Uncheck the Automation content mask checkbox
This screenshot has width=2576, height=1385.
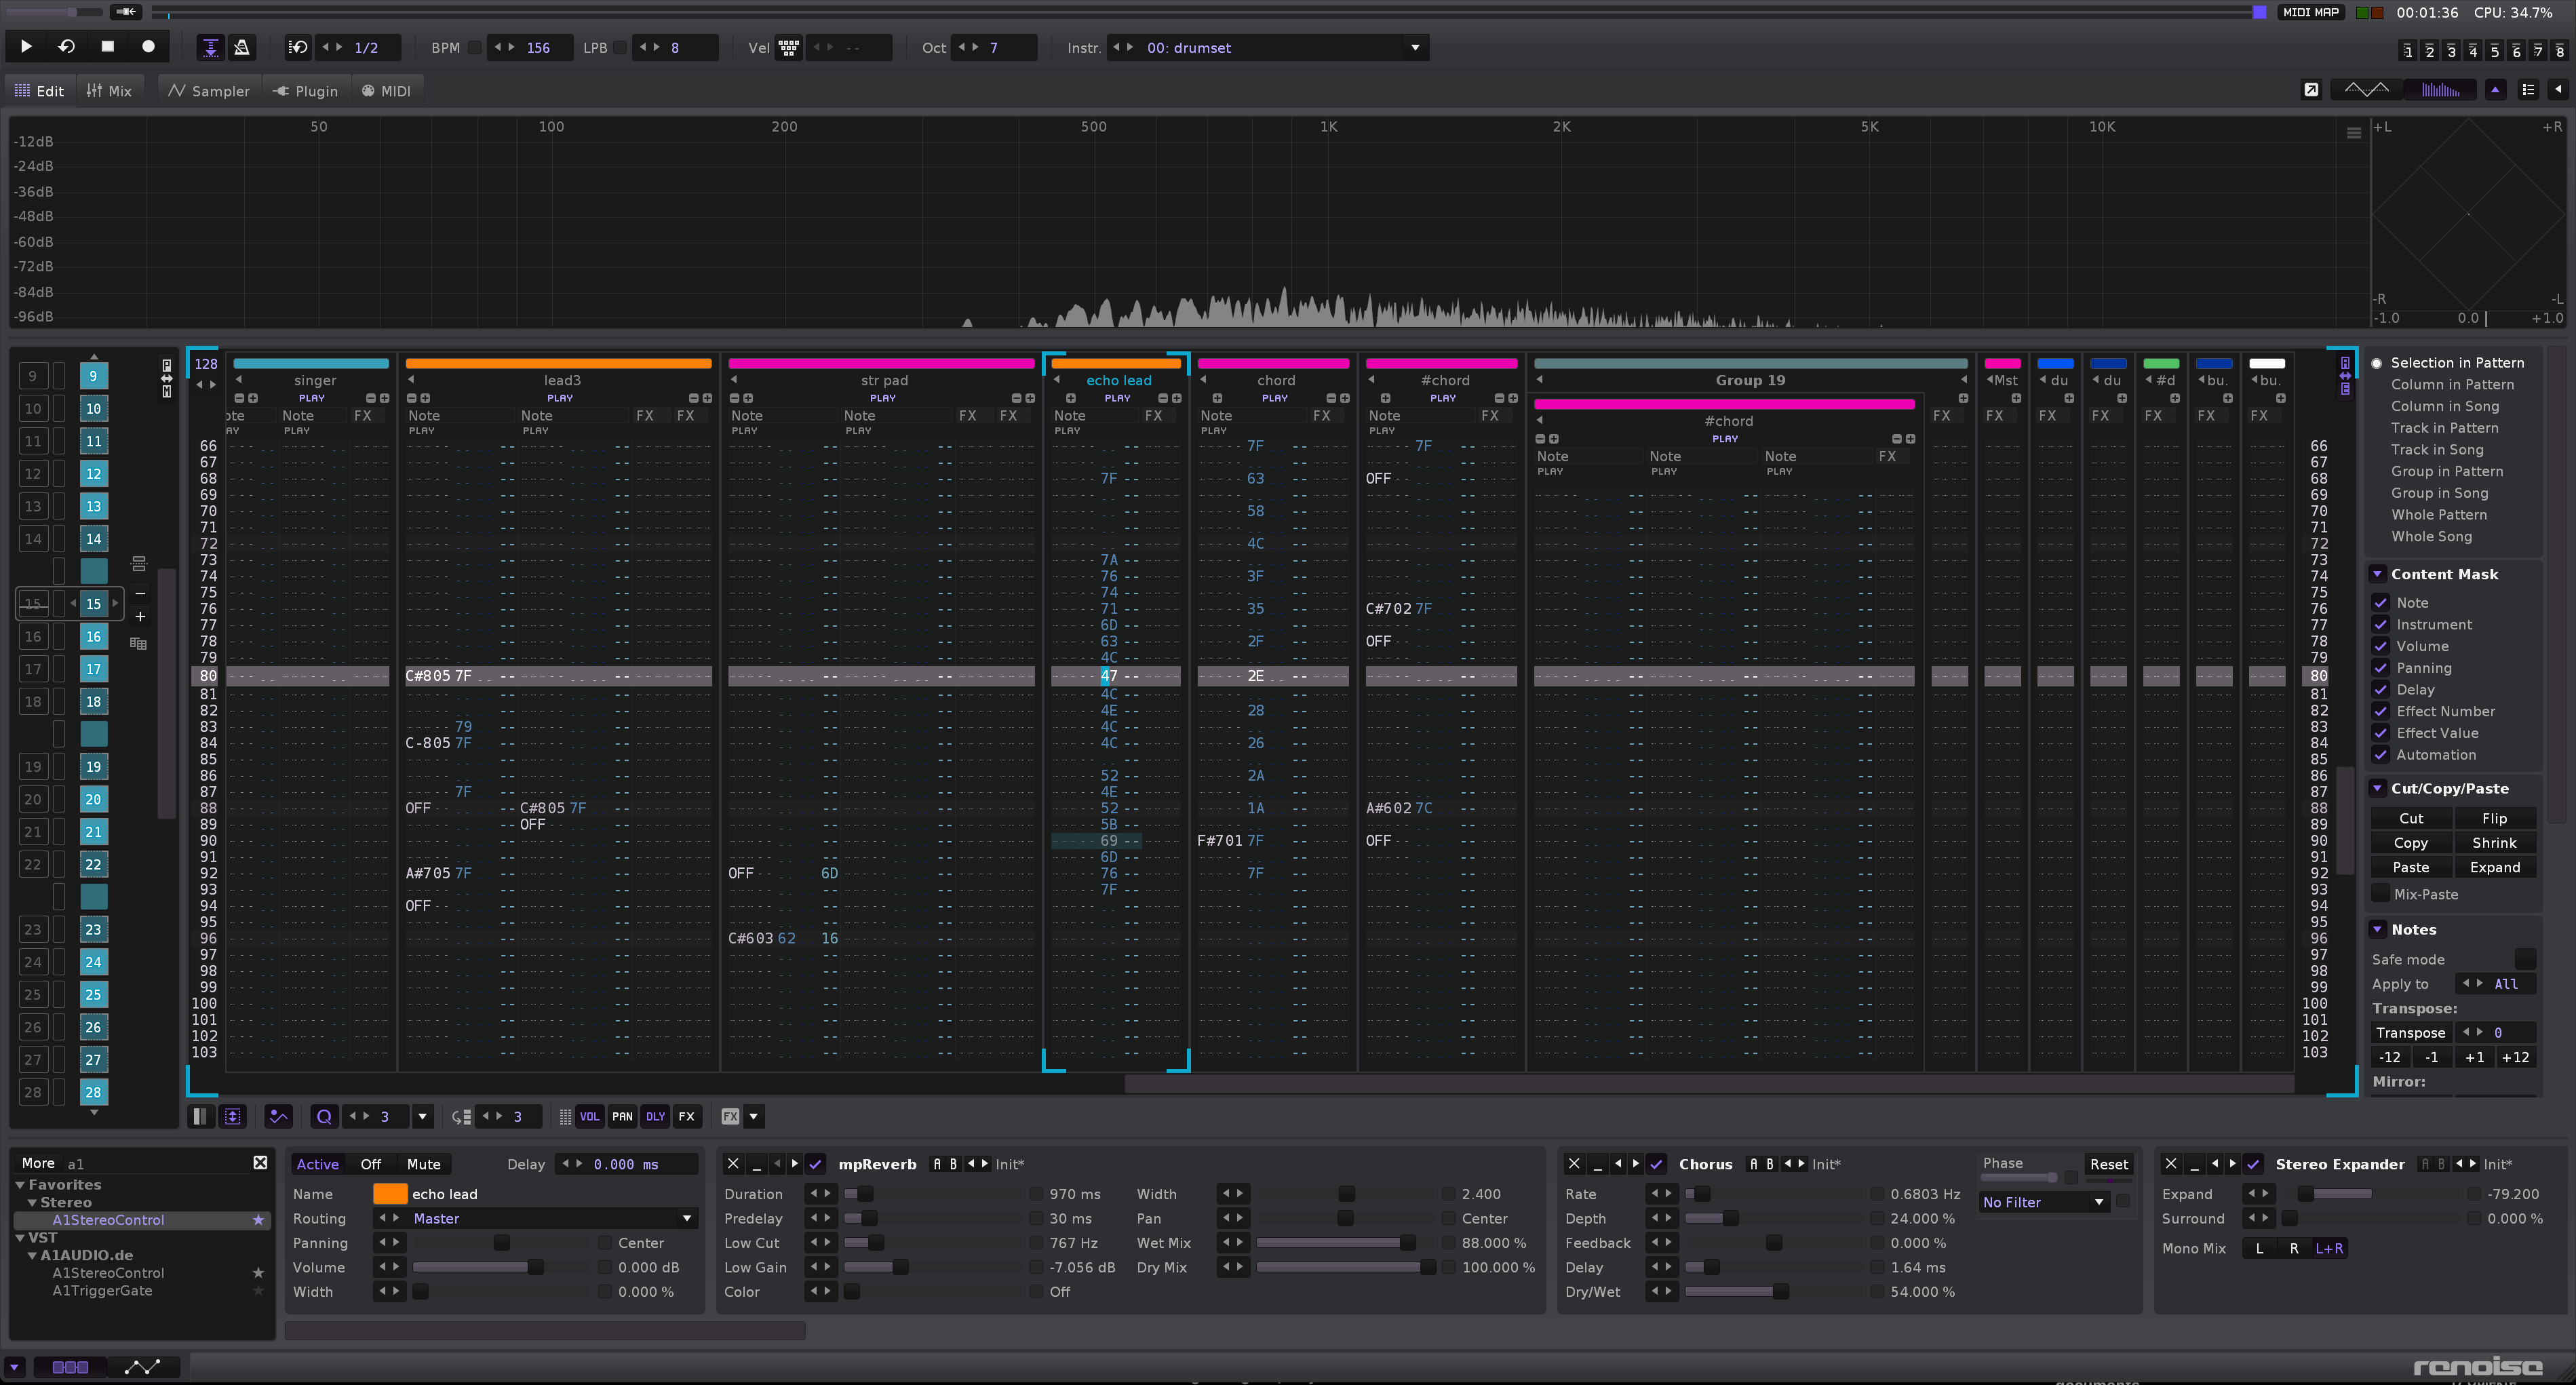2381,754
